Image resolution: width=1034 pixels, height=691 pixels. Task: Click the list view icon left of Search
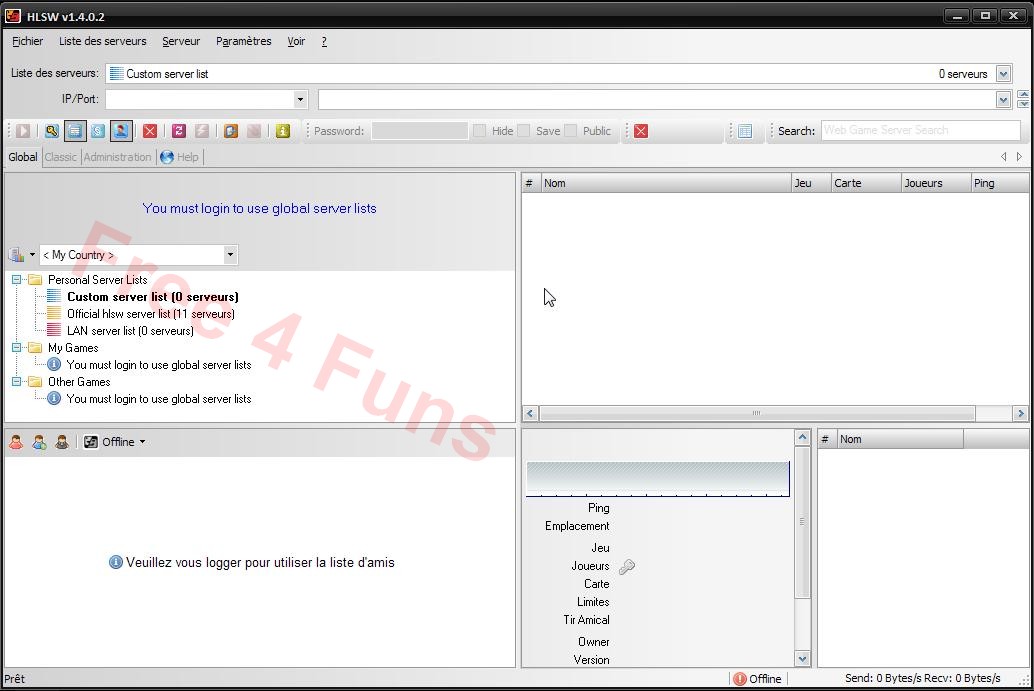click(745, 131)
